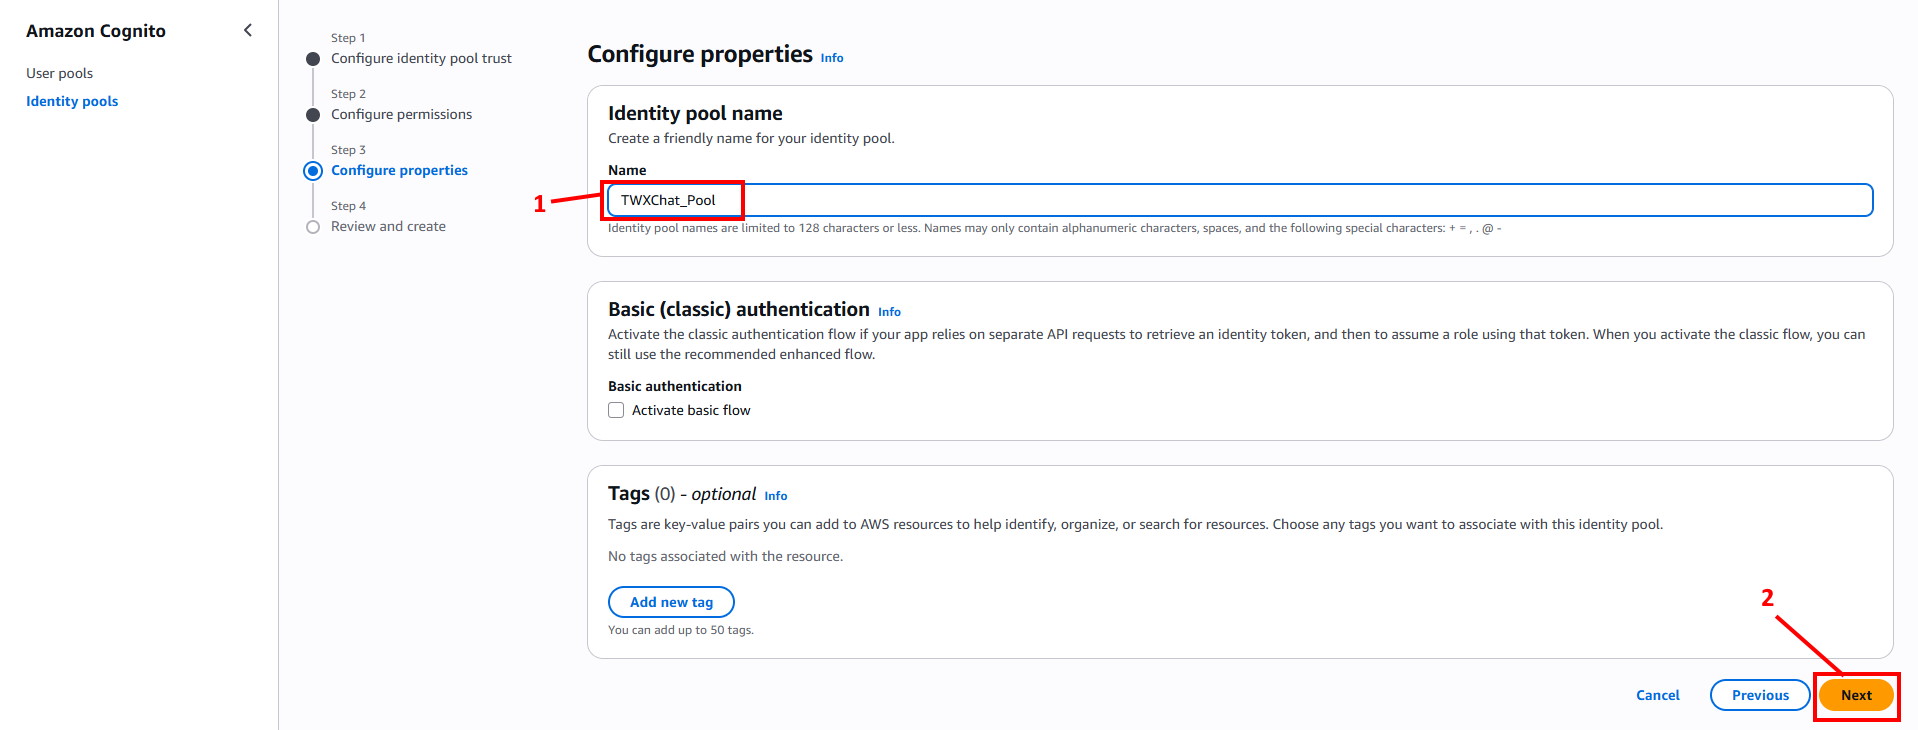Screen dimensions: 1918x730
Task: Click the Amazon Cognito sidebar title
Action: (x=96, y=31)
